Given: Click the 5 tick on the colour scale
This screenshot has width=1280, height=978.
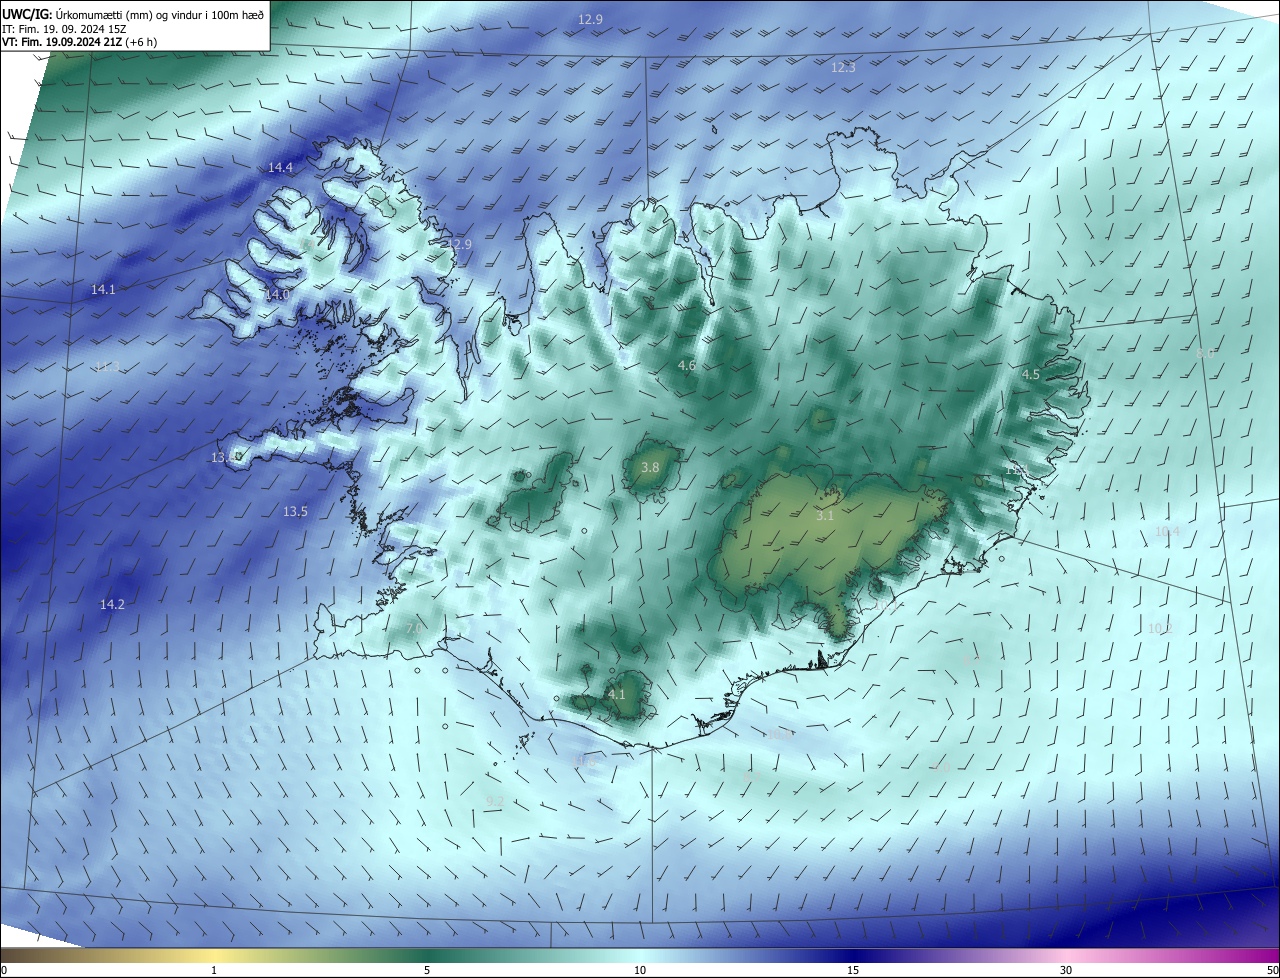Looking at the screenshot, I should pyautogui.click(x=427, y=971).
